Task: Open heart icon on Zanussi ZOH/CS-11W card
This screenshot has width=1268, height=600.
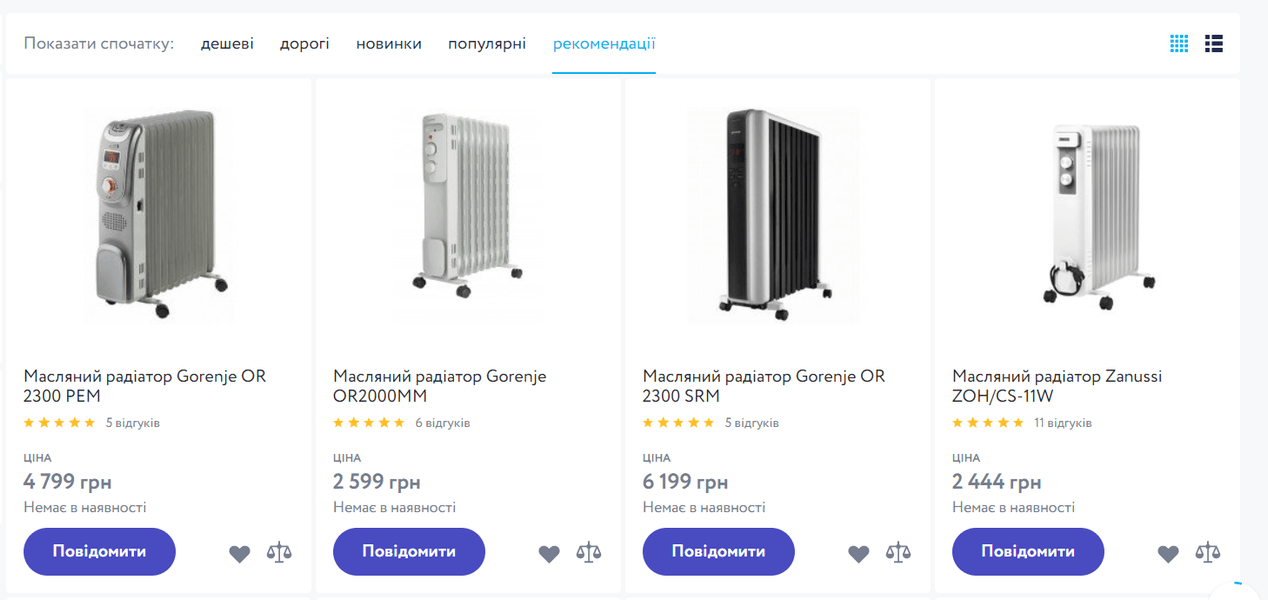Action: (x=1168, y=552)
